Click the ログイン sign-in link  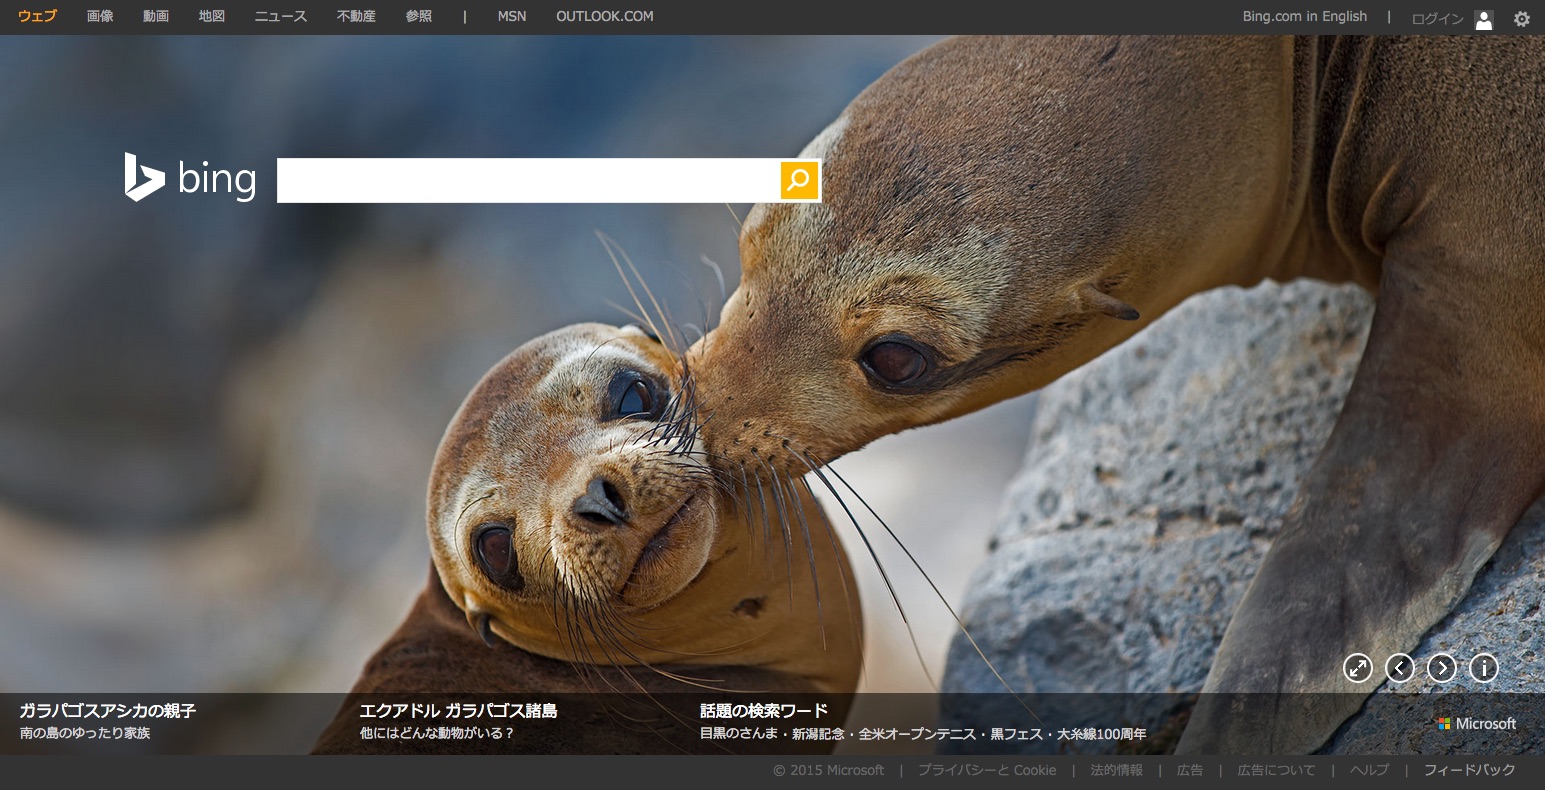pos(1436,19)
